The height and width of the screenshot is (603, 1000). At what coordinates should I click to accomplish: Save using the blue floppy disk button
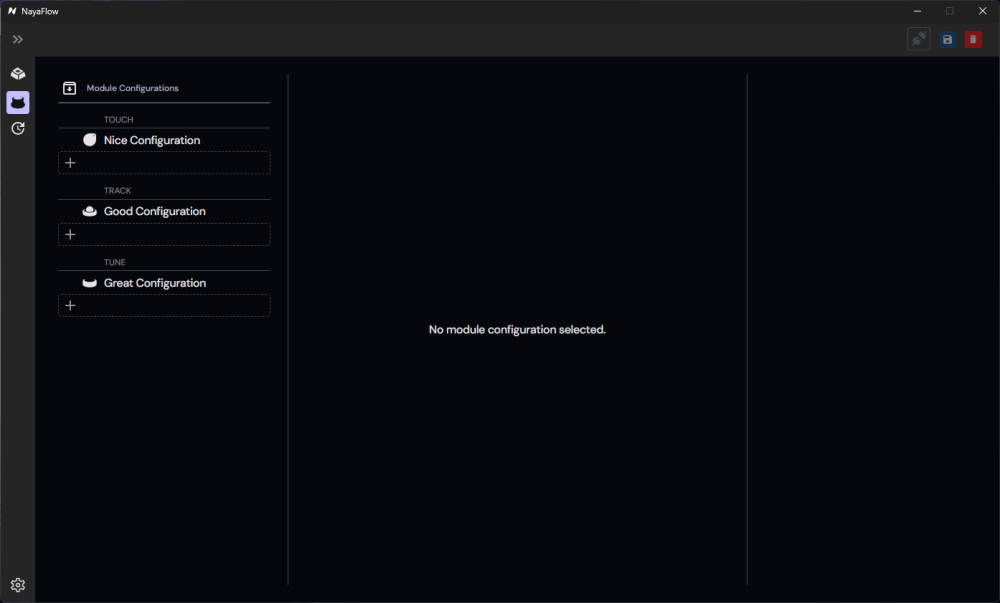947,39
